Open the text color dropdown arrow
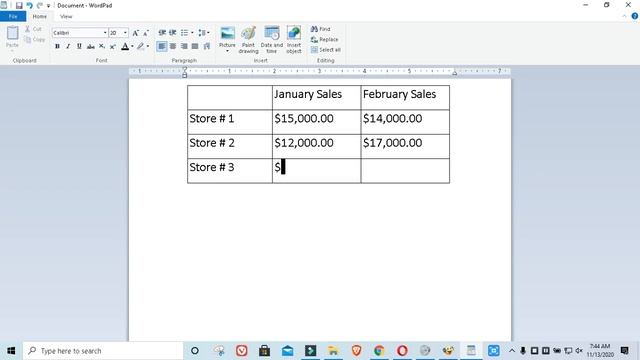Viewport: 640px width, 360px height. coord(132,47)
